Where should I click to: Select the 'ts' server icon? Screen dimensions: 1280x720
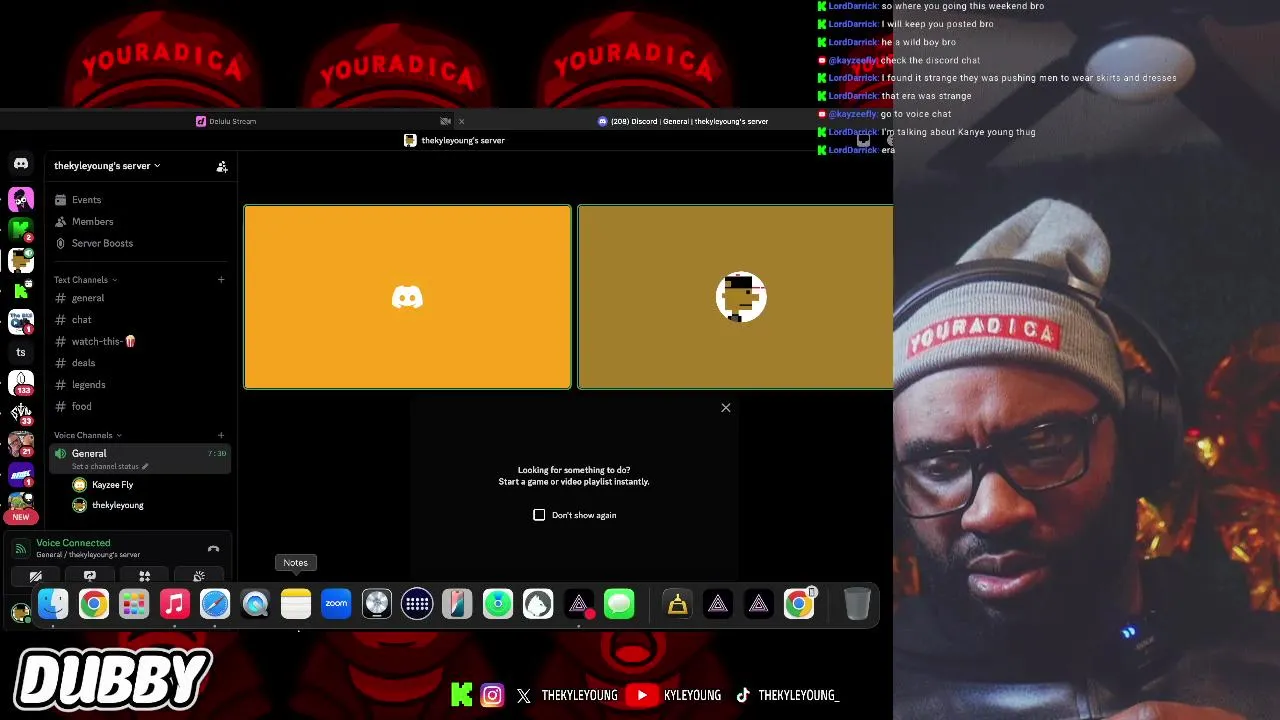[x=21, y=352]
